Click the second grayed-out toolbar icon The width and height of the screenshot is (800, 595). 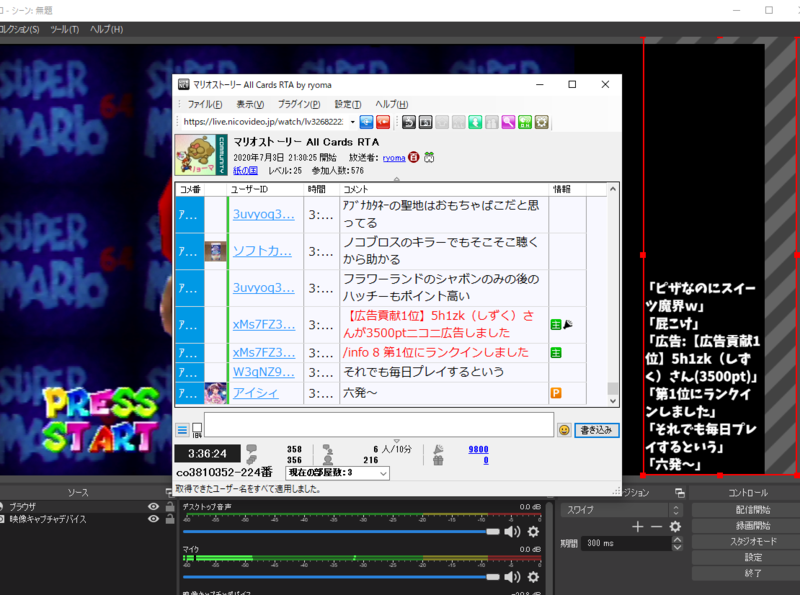coord(459,122)
